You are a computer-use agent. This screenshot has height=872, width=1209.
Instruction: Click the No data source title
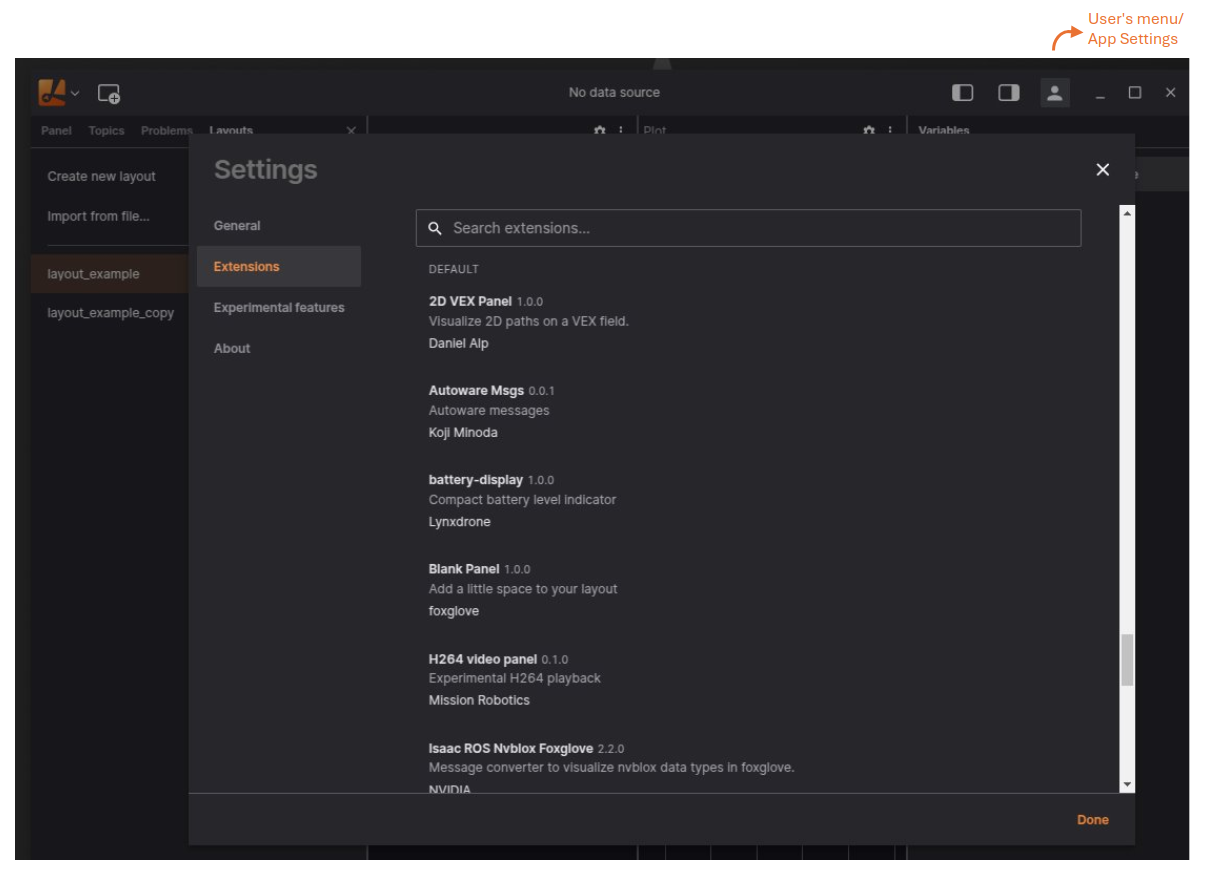[614, 93]
